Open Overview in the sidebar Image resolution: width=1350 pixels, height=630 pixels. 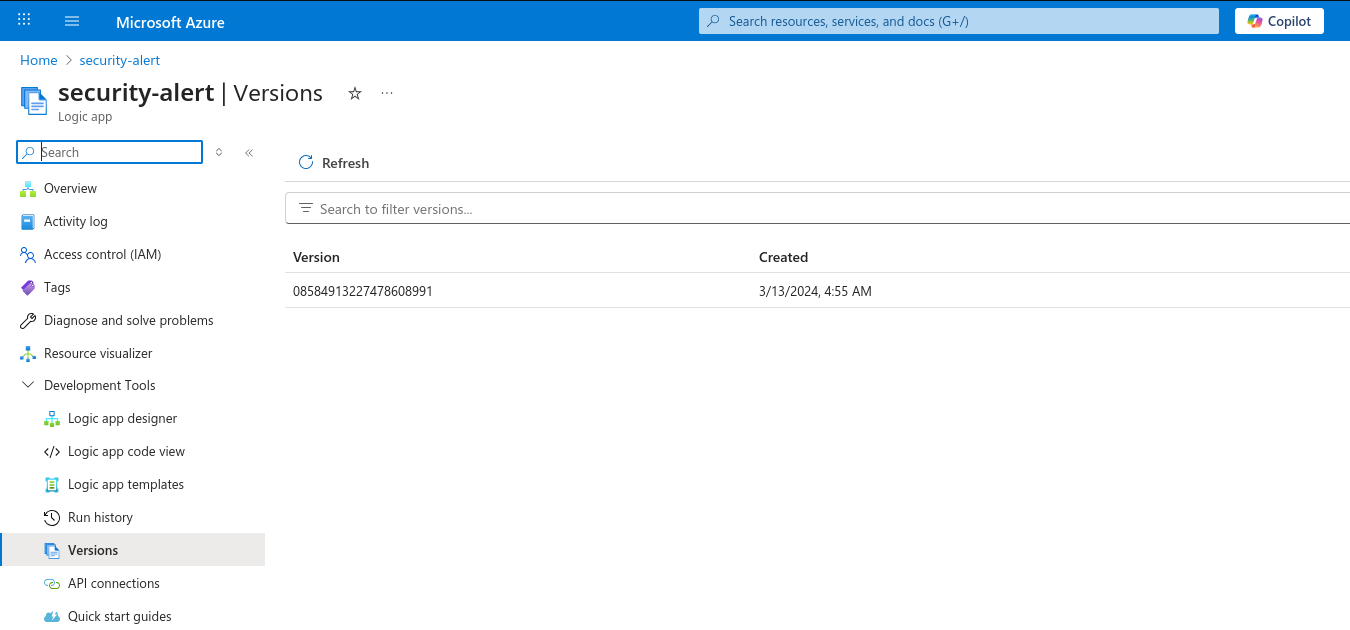click(x=70, y=188)
